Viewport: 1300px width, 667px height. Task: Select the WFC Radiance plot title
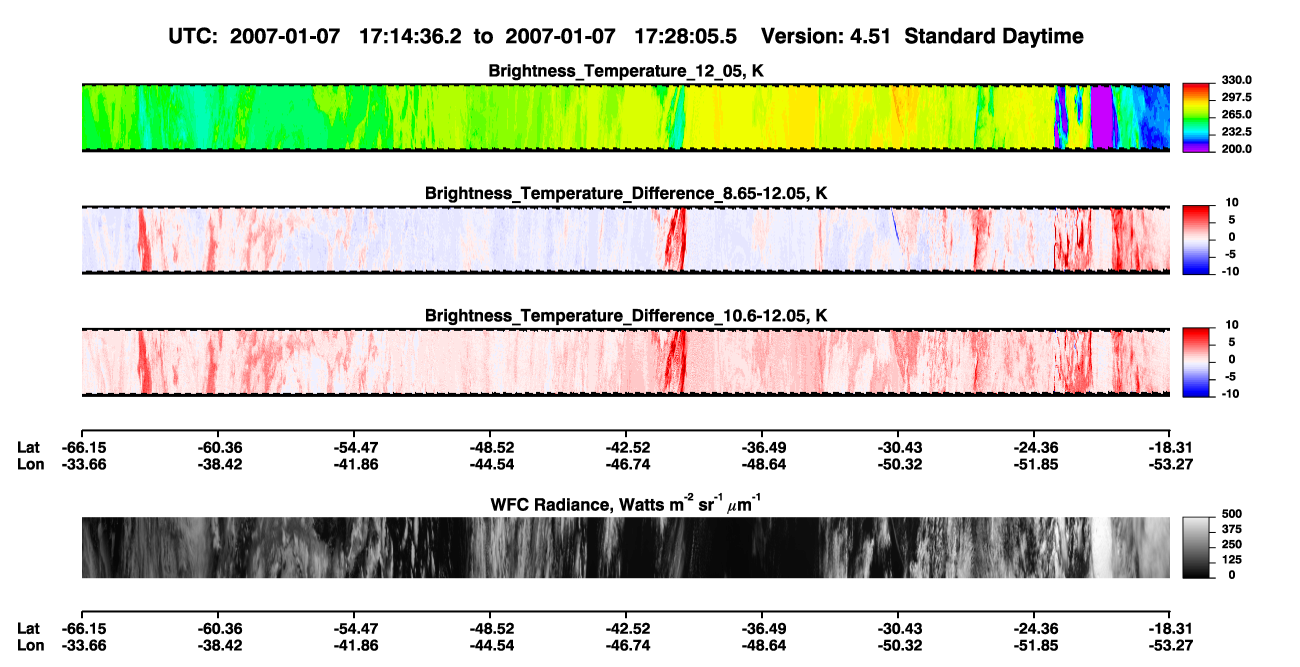626,502
